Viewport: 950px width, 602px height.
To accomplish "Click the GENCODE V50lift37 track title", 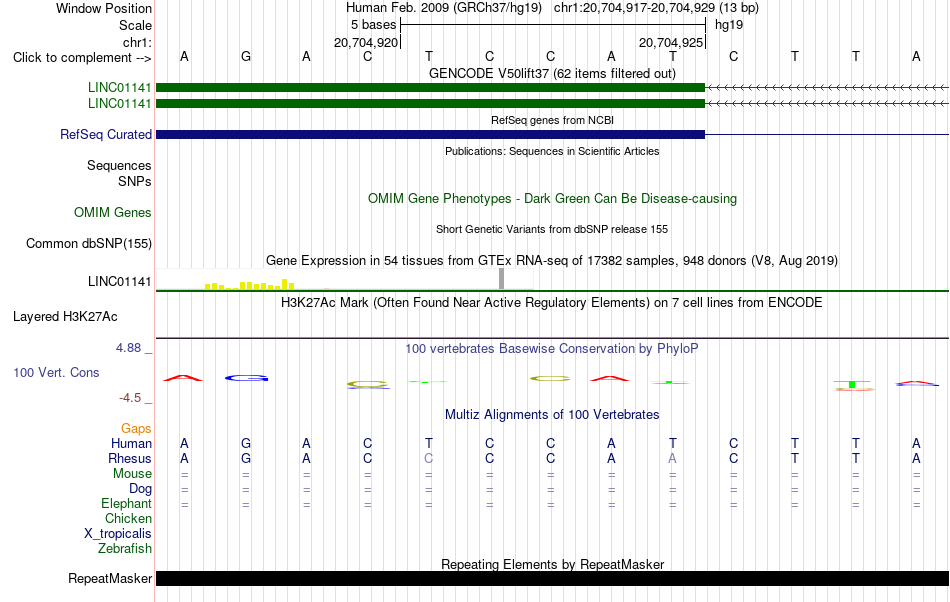I will click(552, 73).
